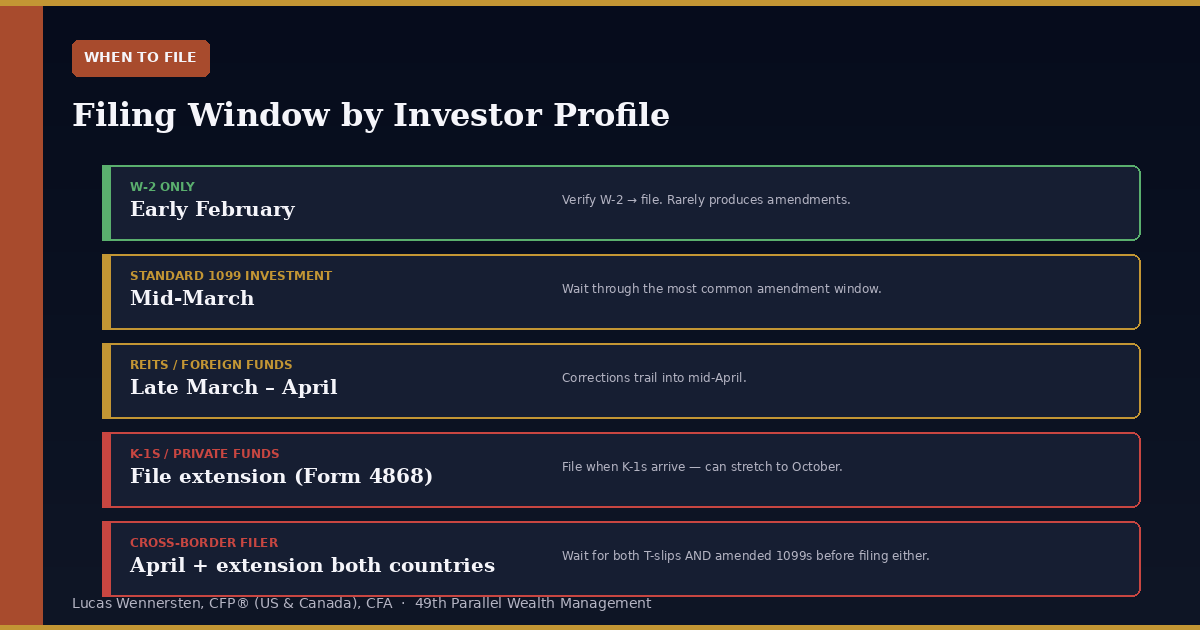
Task: Click the W-2 ONLY label
Action: 162,187
